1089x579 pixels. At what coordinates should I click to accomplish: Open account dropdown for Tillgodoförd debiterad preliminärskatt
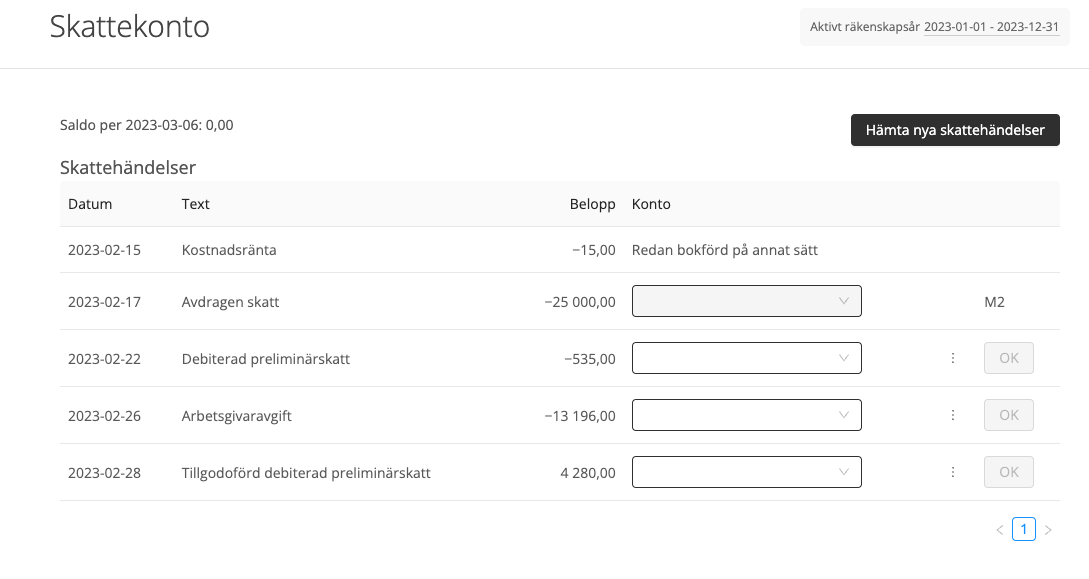pos(747,472)
